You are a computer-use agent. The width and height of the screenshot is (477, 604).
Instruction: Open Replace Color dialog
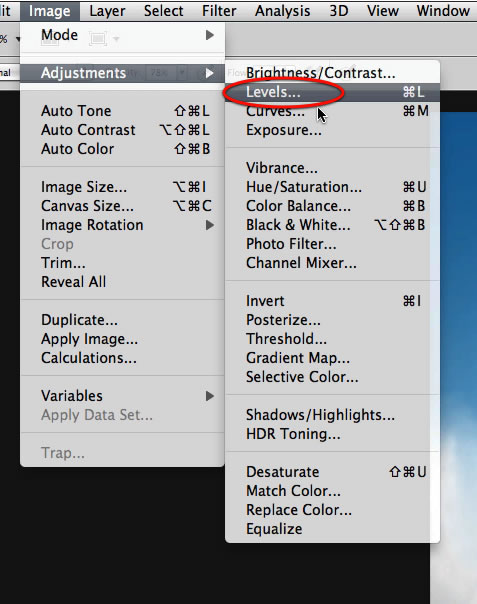(x=333, y=510)
